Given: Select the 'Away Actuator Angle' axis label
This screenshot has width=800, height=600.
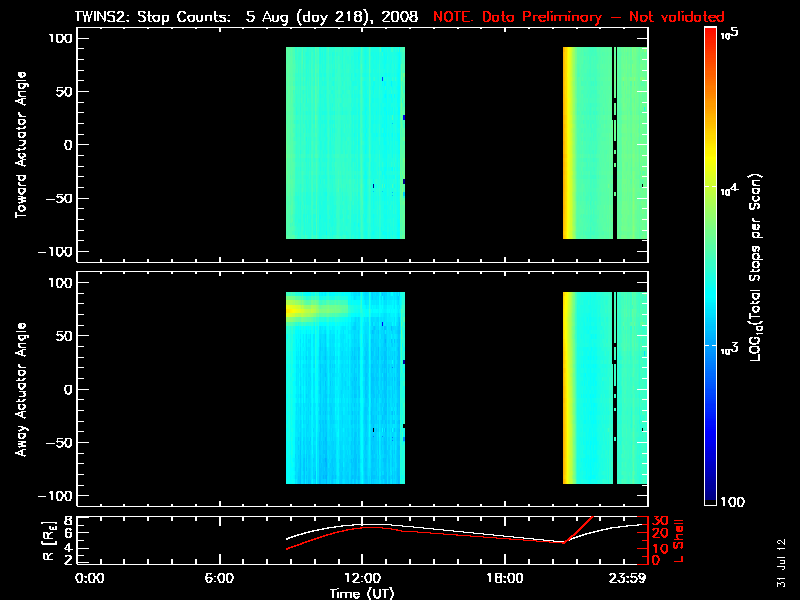Looking at the screenshot, I should click(x=21, y=389).
